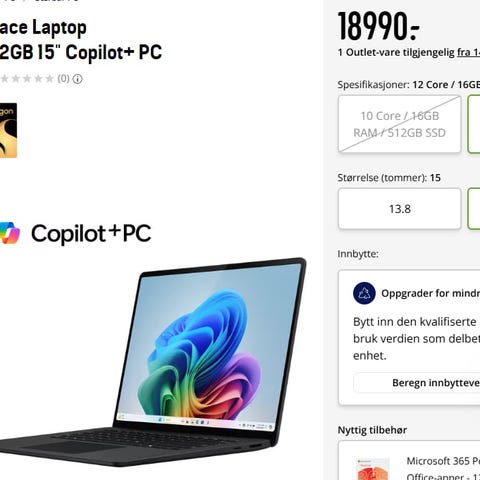This screenshot has width=480, height=480.
Task: Select the 10 Core / 16GB RAM / 512GB SSD option
Action: click(400, 124)
